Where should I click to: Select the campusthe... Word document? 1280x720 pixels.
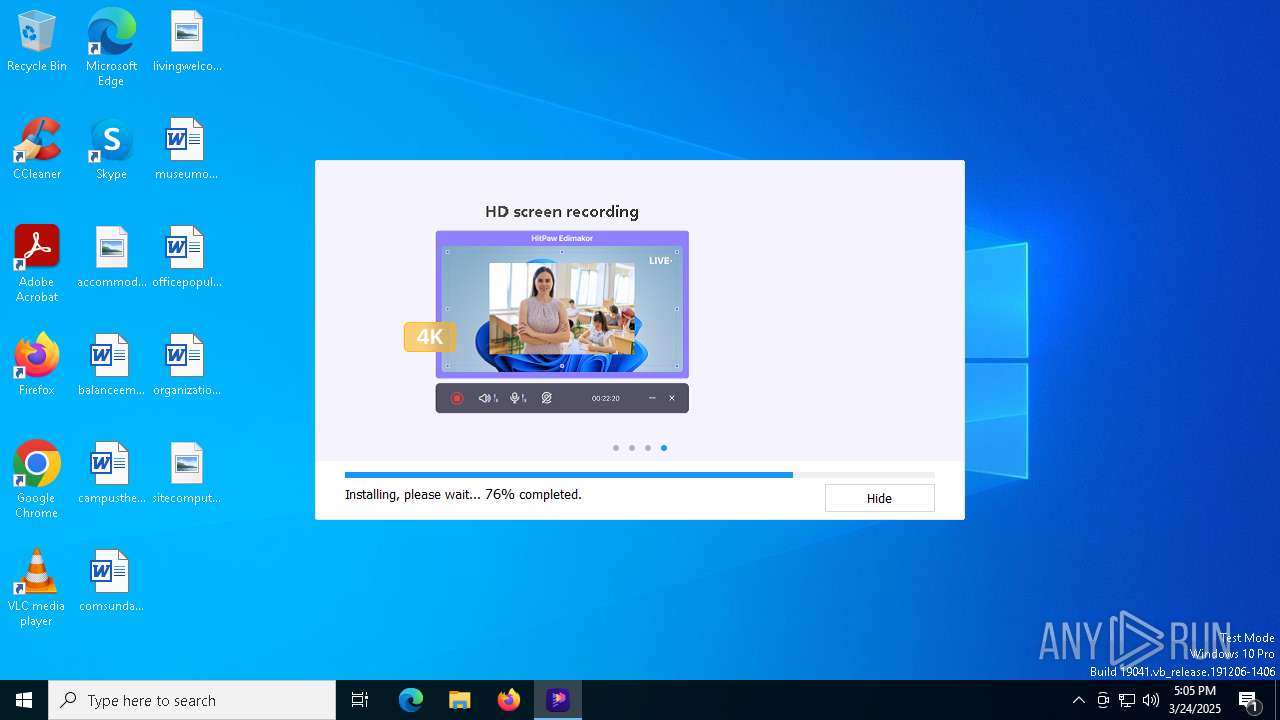tap(111, 474)
